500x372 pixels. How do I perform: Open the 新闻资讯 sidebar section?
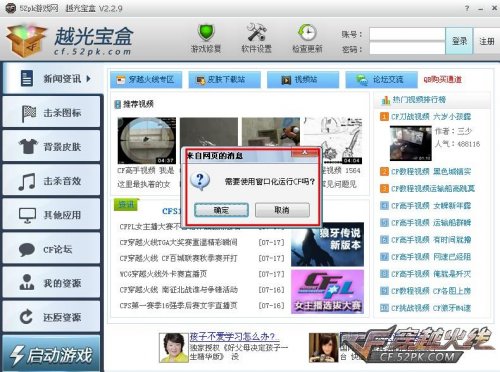tap(53, 79)
